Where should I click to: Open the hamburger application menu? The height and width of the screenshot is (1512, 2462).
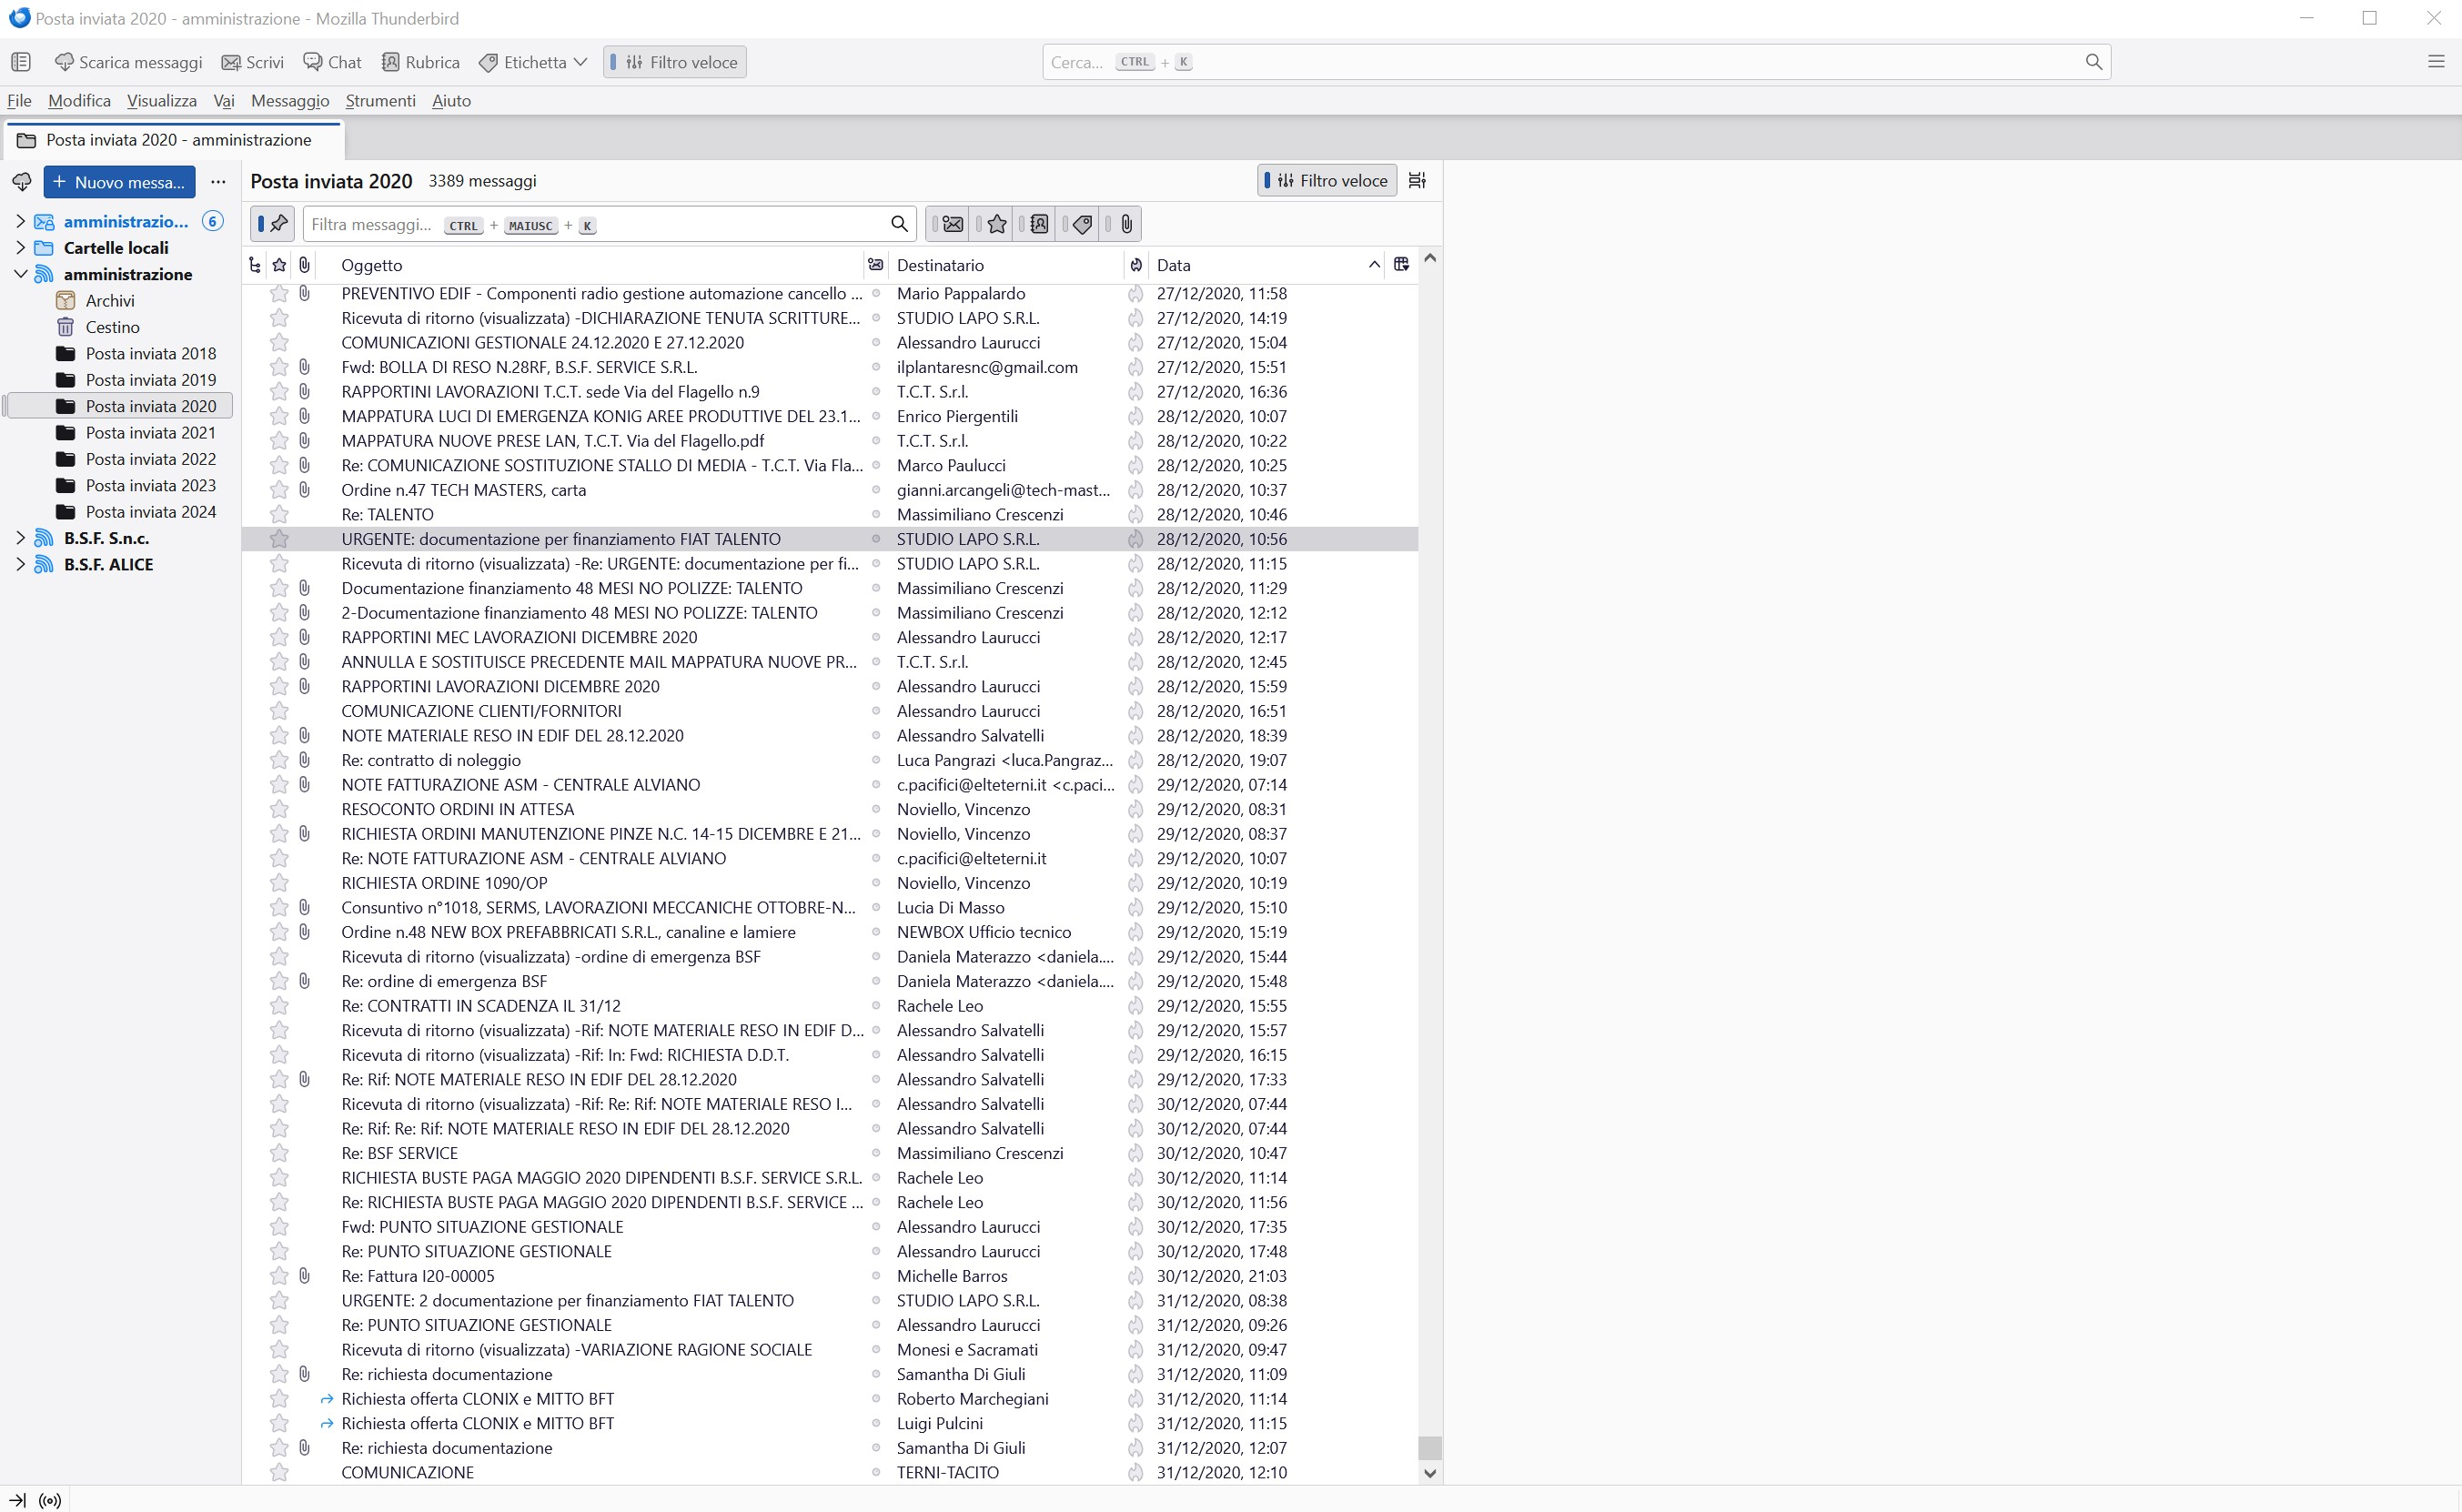click(x=2436, y=62)
